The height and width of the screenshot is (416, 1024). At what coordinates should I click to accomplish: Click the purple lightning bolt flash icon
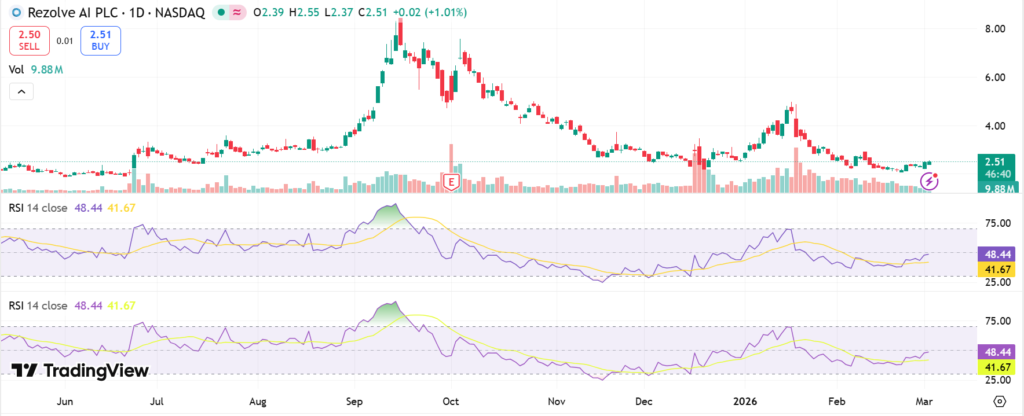[931, 181]
